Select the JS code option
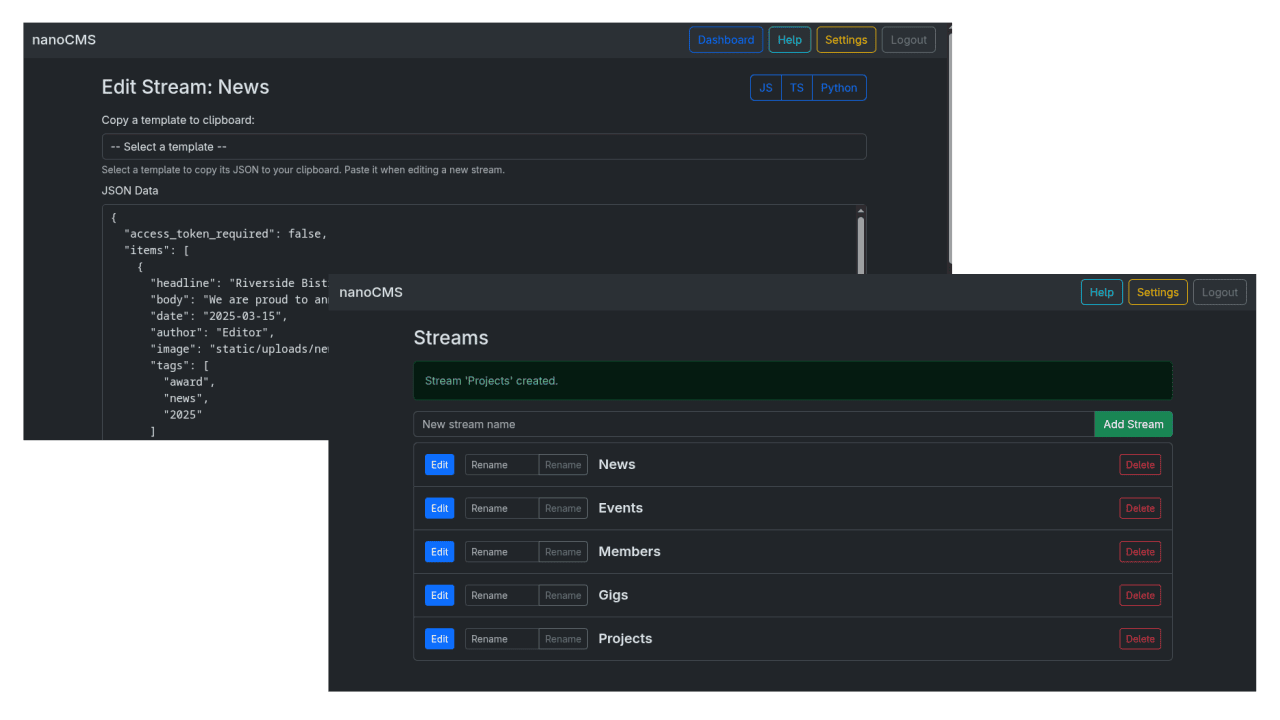The image size is (1280, 720). (766, 88)
